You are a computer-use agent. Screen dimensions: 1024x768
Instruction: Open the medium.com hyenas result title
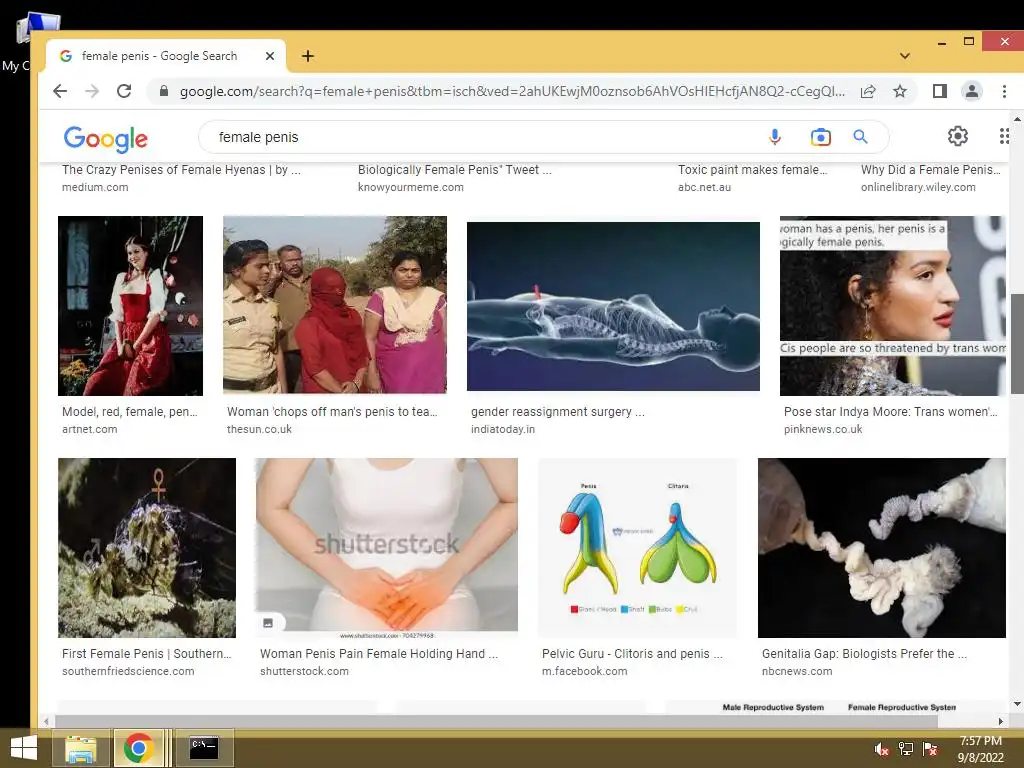point(182,170)
